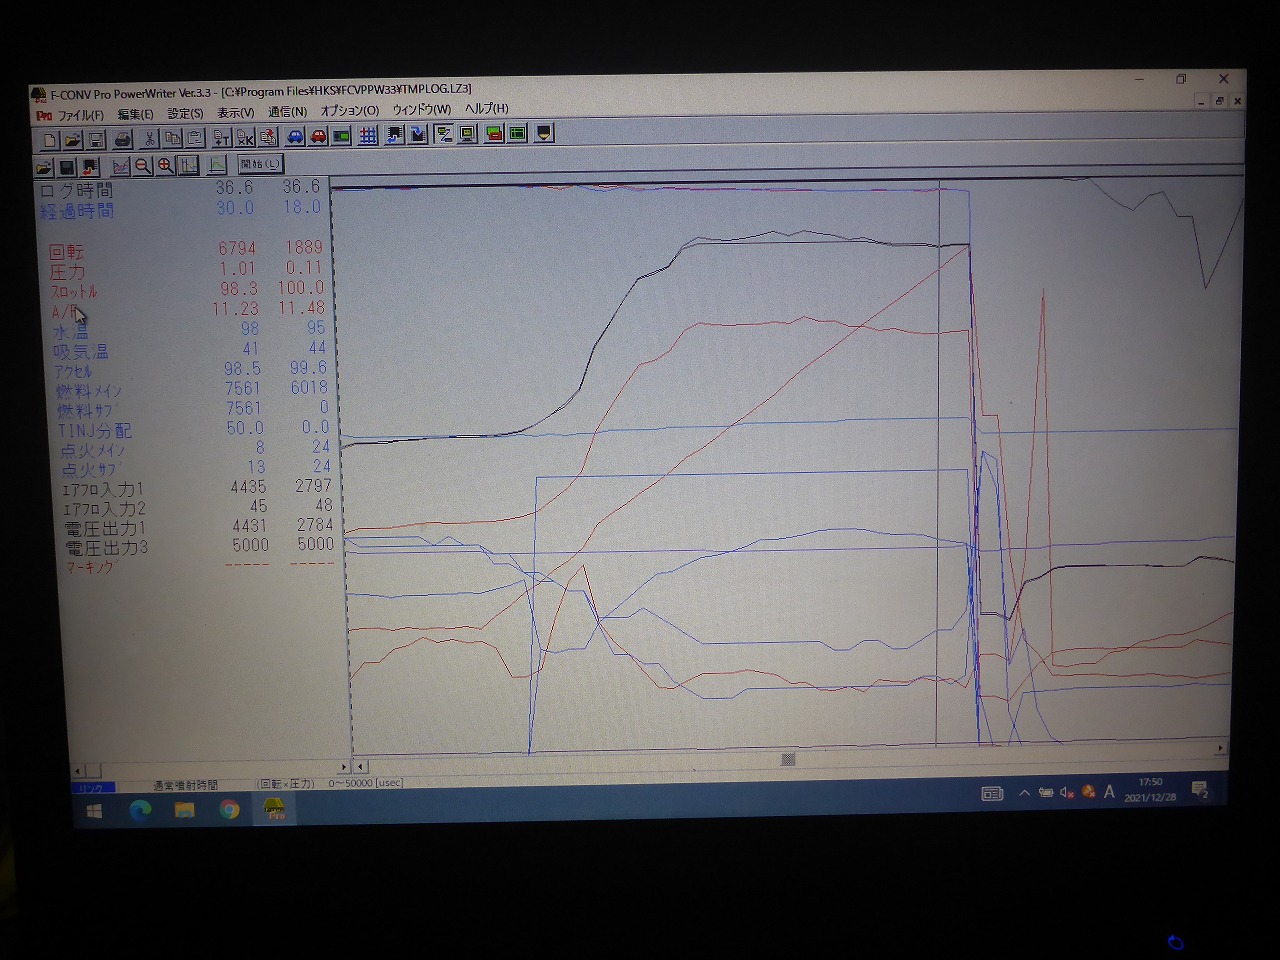The image size is (1280, 960).
Task: Toggle the graph cursor mode icon
Action: click(188, 166)
